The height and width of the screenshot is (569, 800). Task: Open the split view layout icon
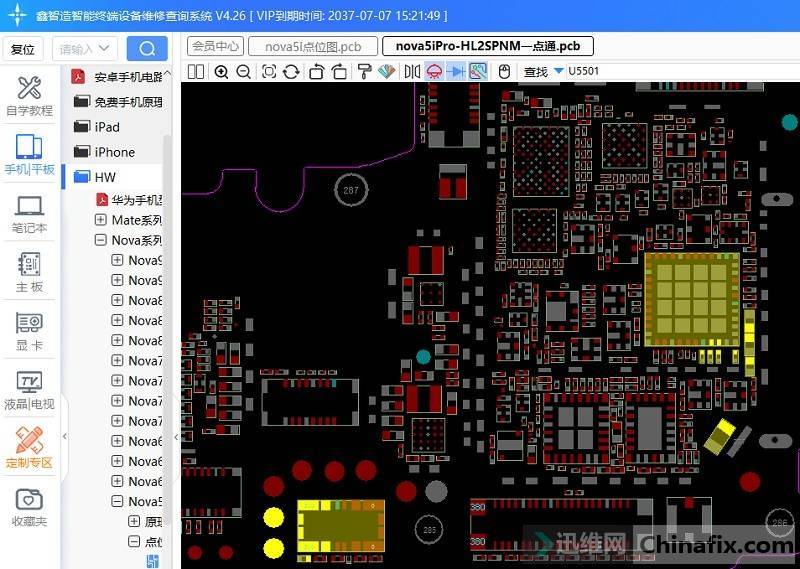196,71
